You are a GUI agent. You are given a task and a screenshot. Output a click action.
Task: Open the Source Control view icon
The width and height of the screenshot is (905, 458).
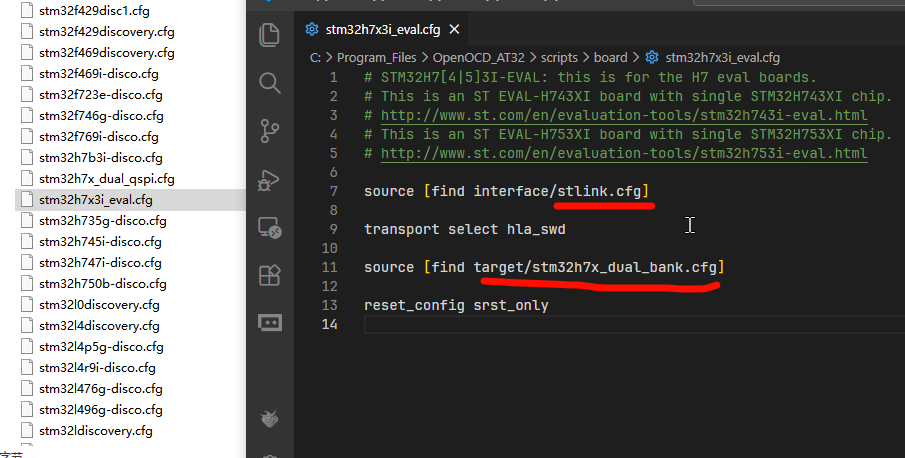[x=269, y=131]
